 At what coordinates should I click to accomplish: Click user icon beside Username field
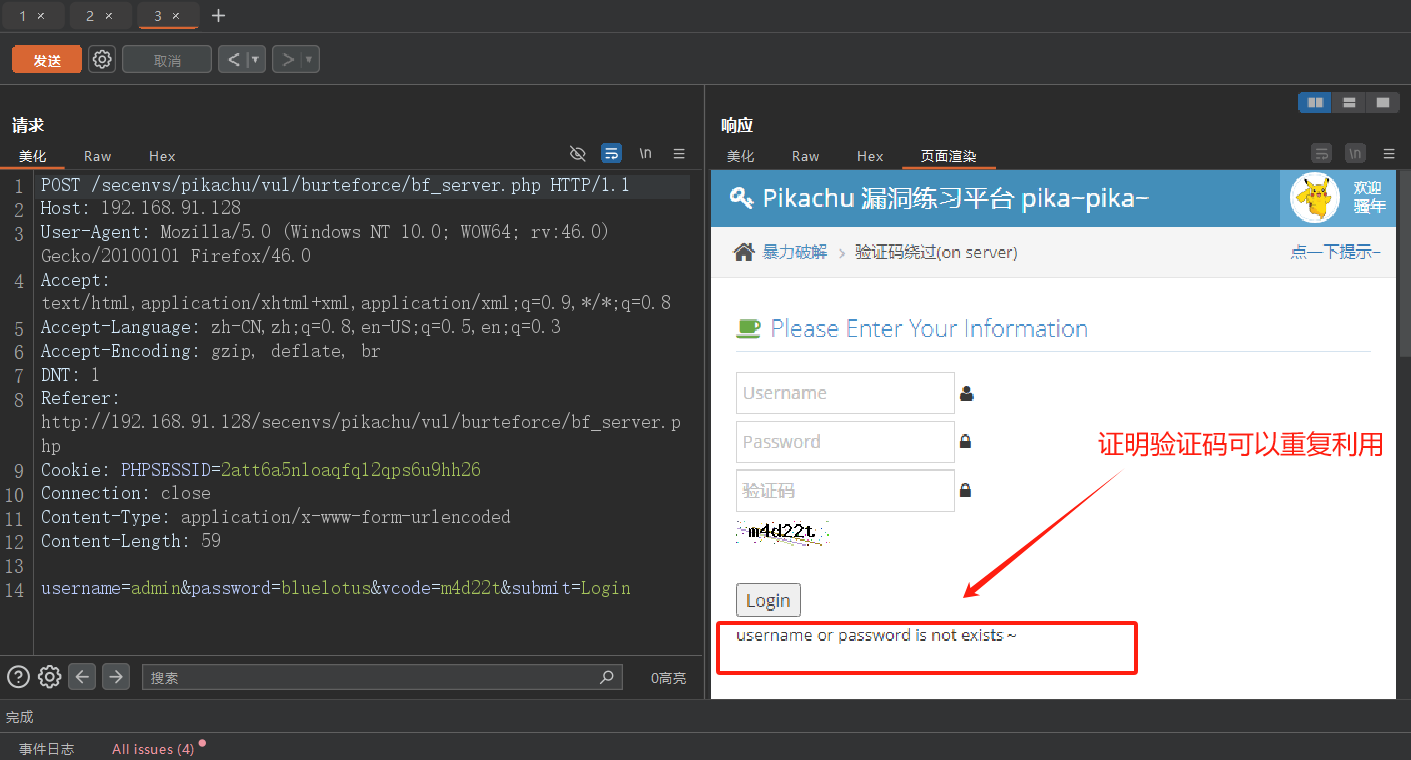tap(966, 394)
